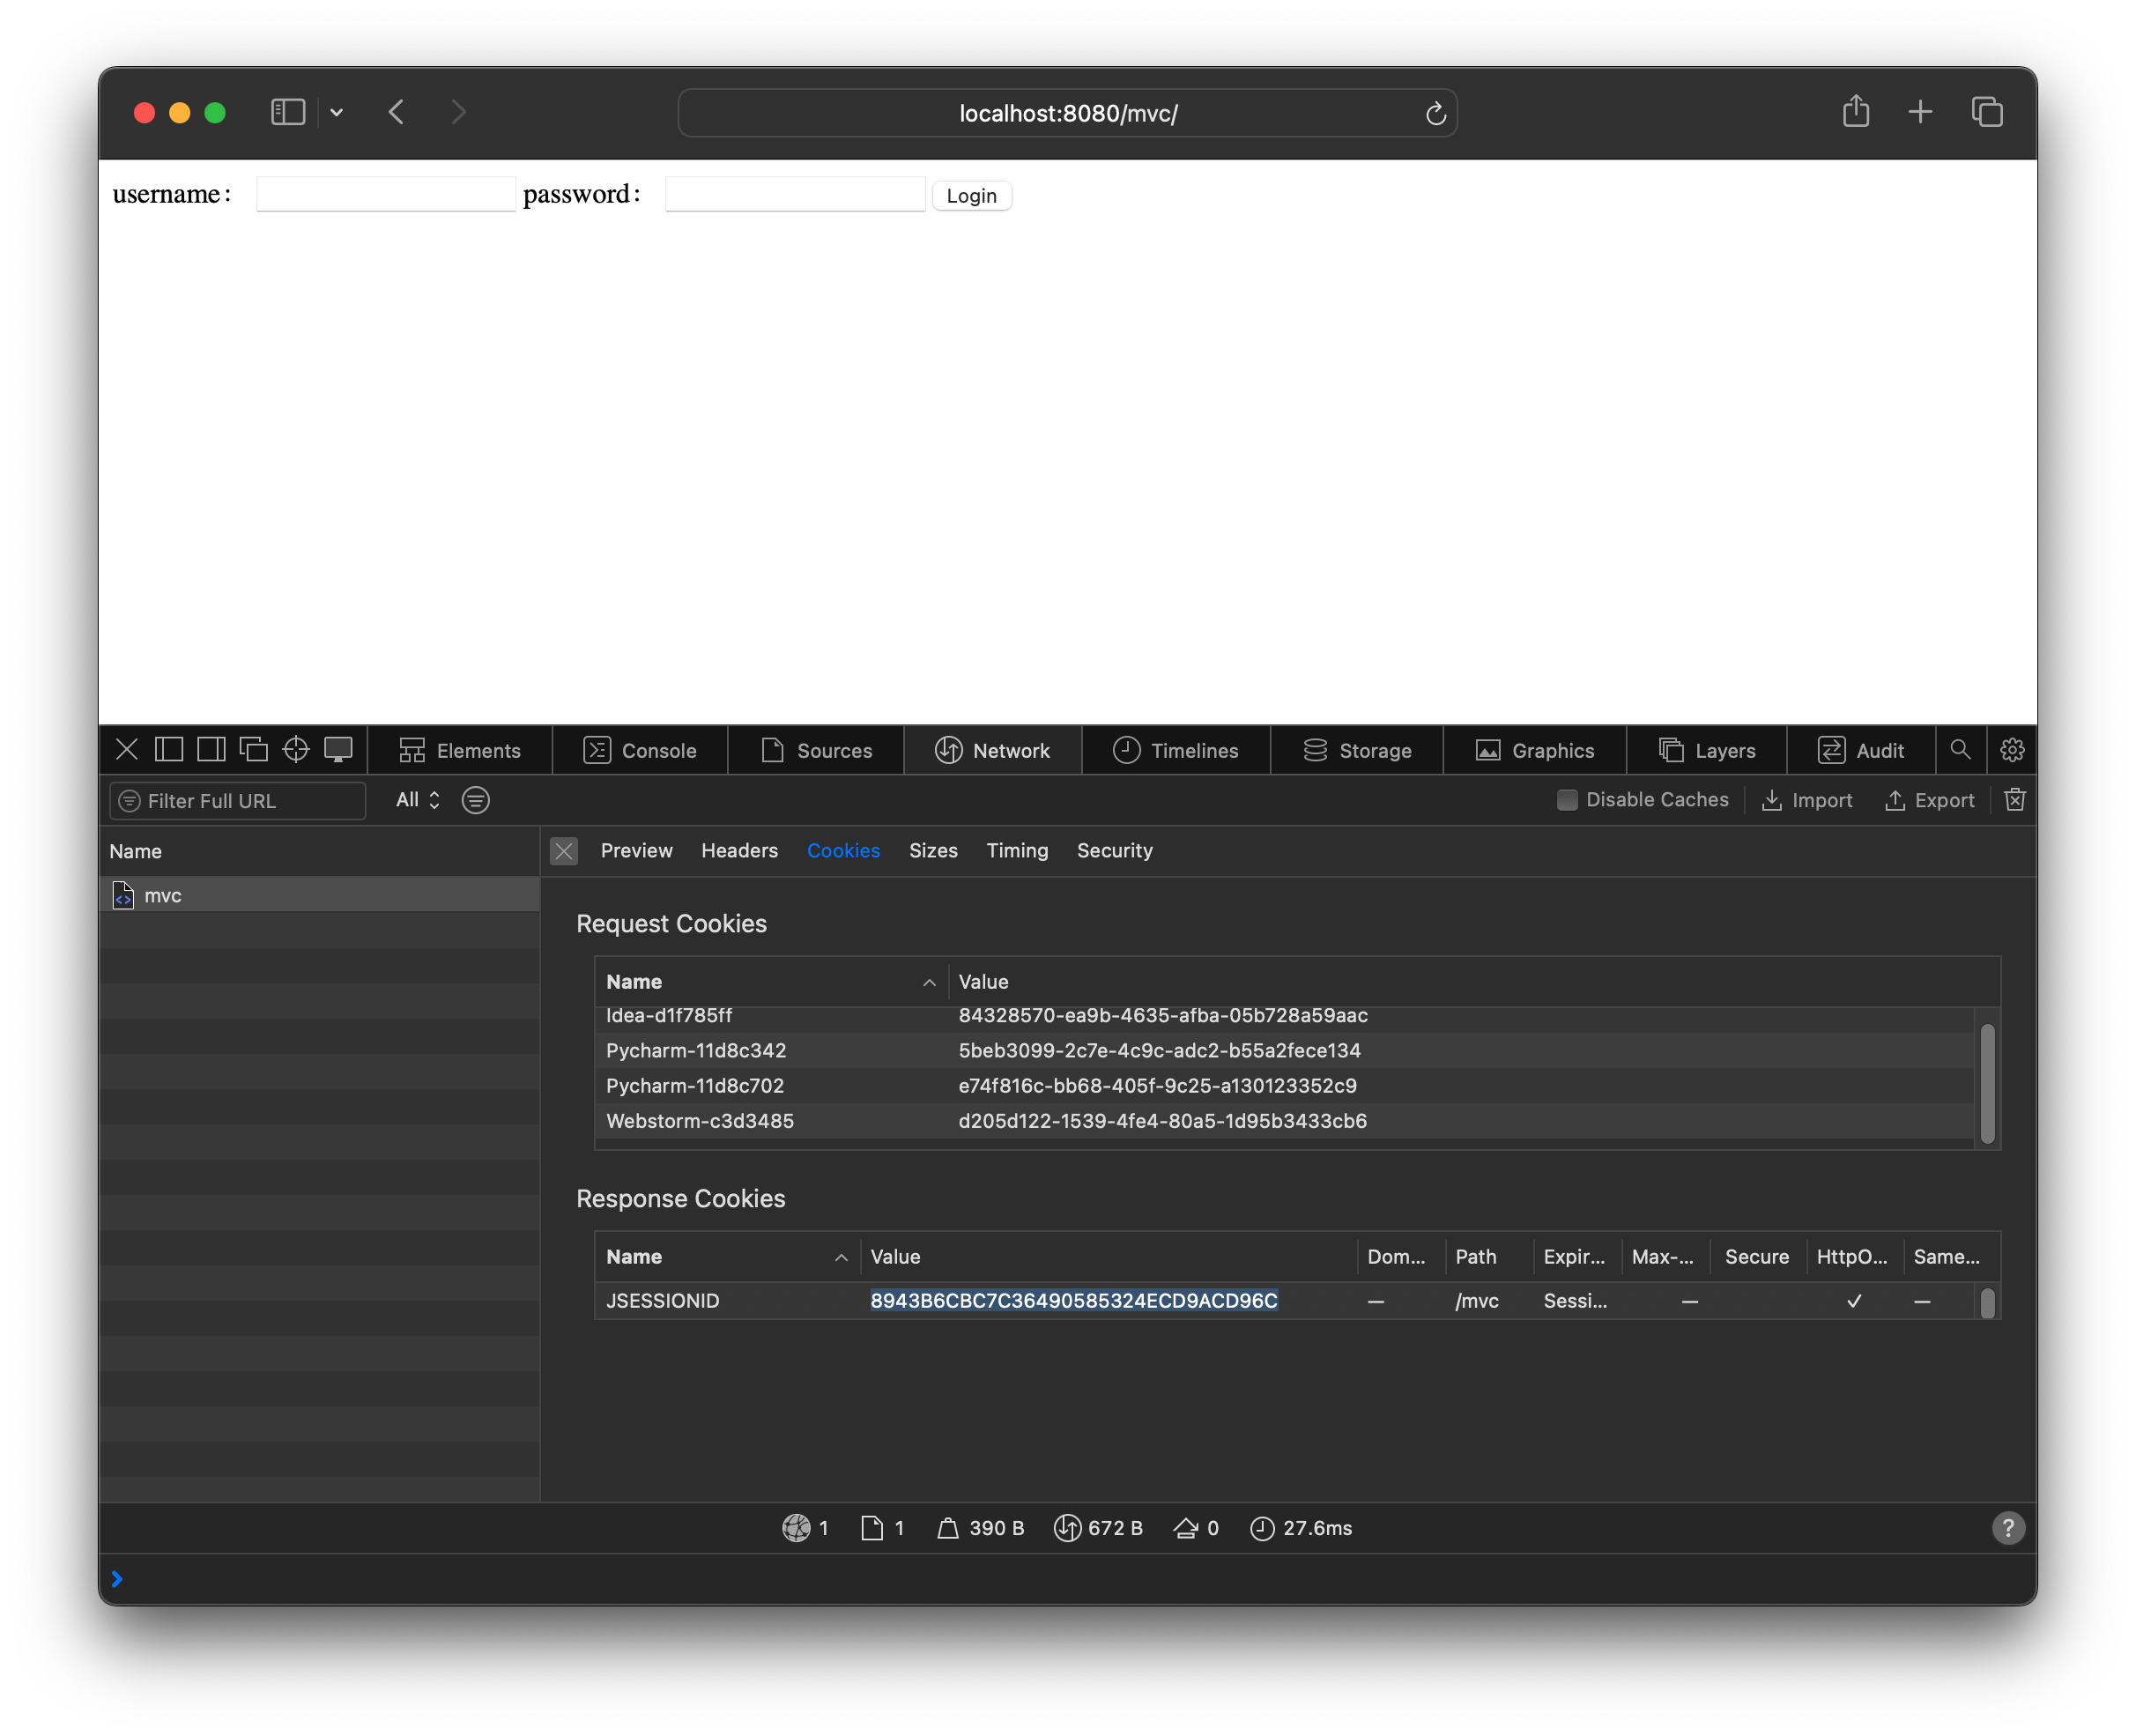This screenshot has height=1736, width=2136.
Task: Export the network recording
Action: 1929,799
